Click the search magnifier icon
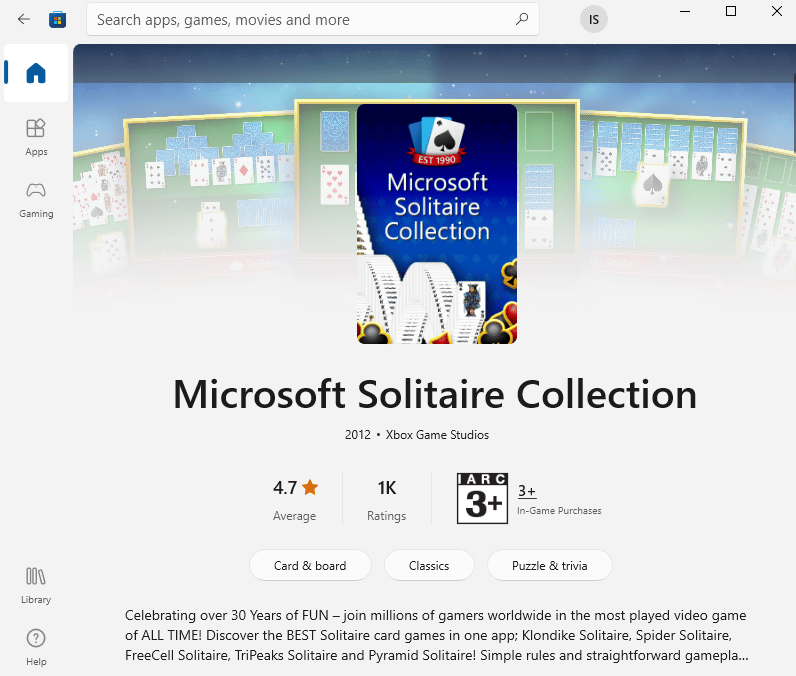 pos(521,19)
